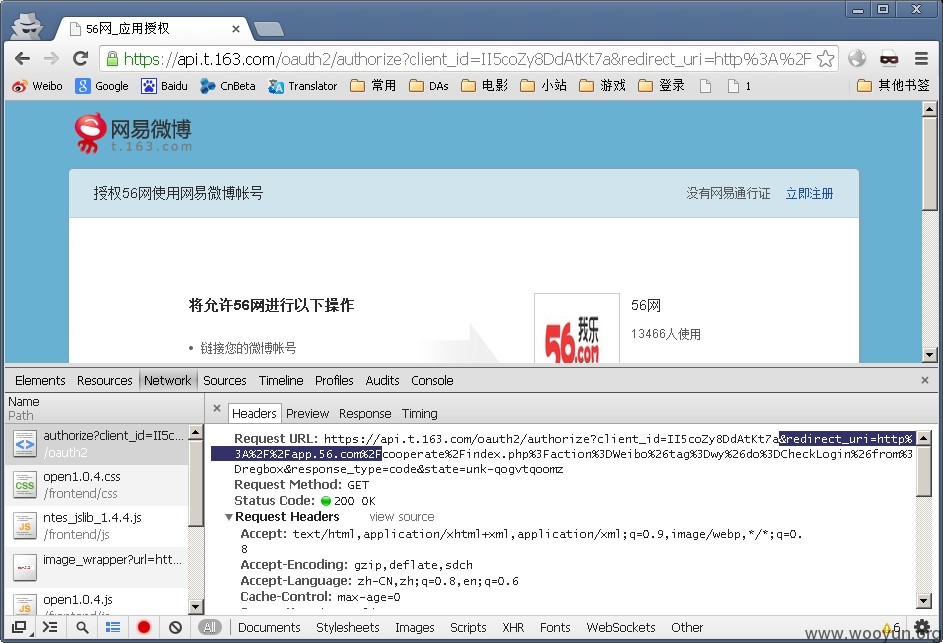Viewport: 943px width, 643px height.
Task: Click the 网易微博 logo
Action: (133, 134)
